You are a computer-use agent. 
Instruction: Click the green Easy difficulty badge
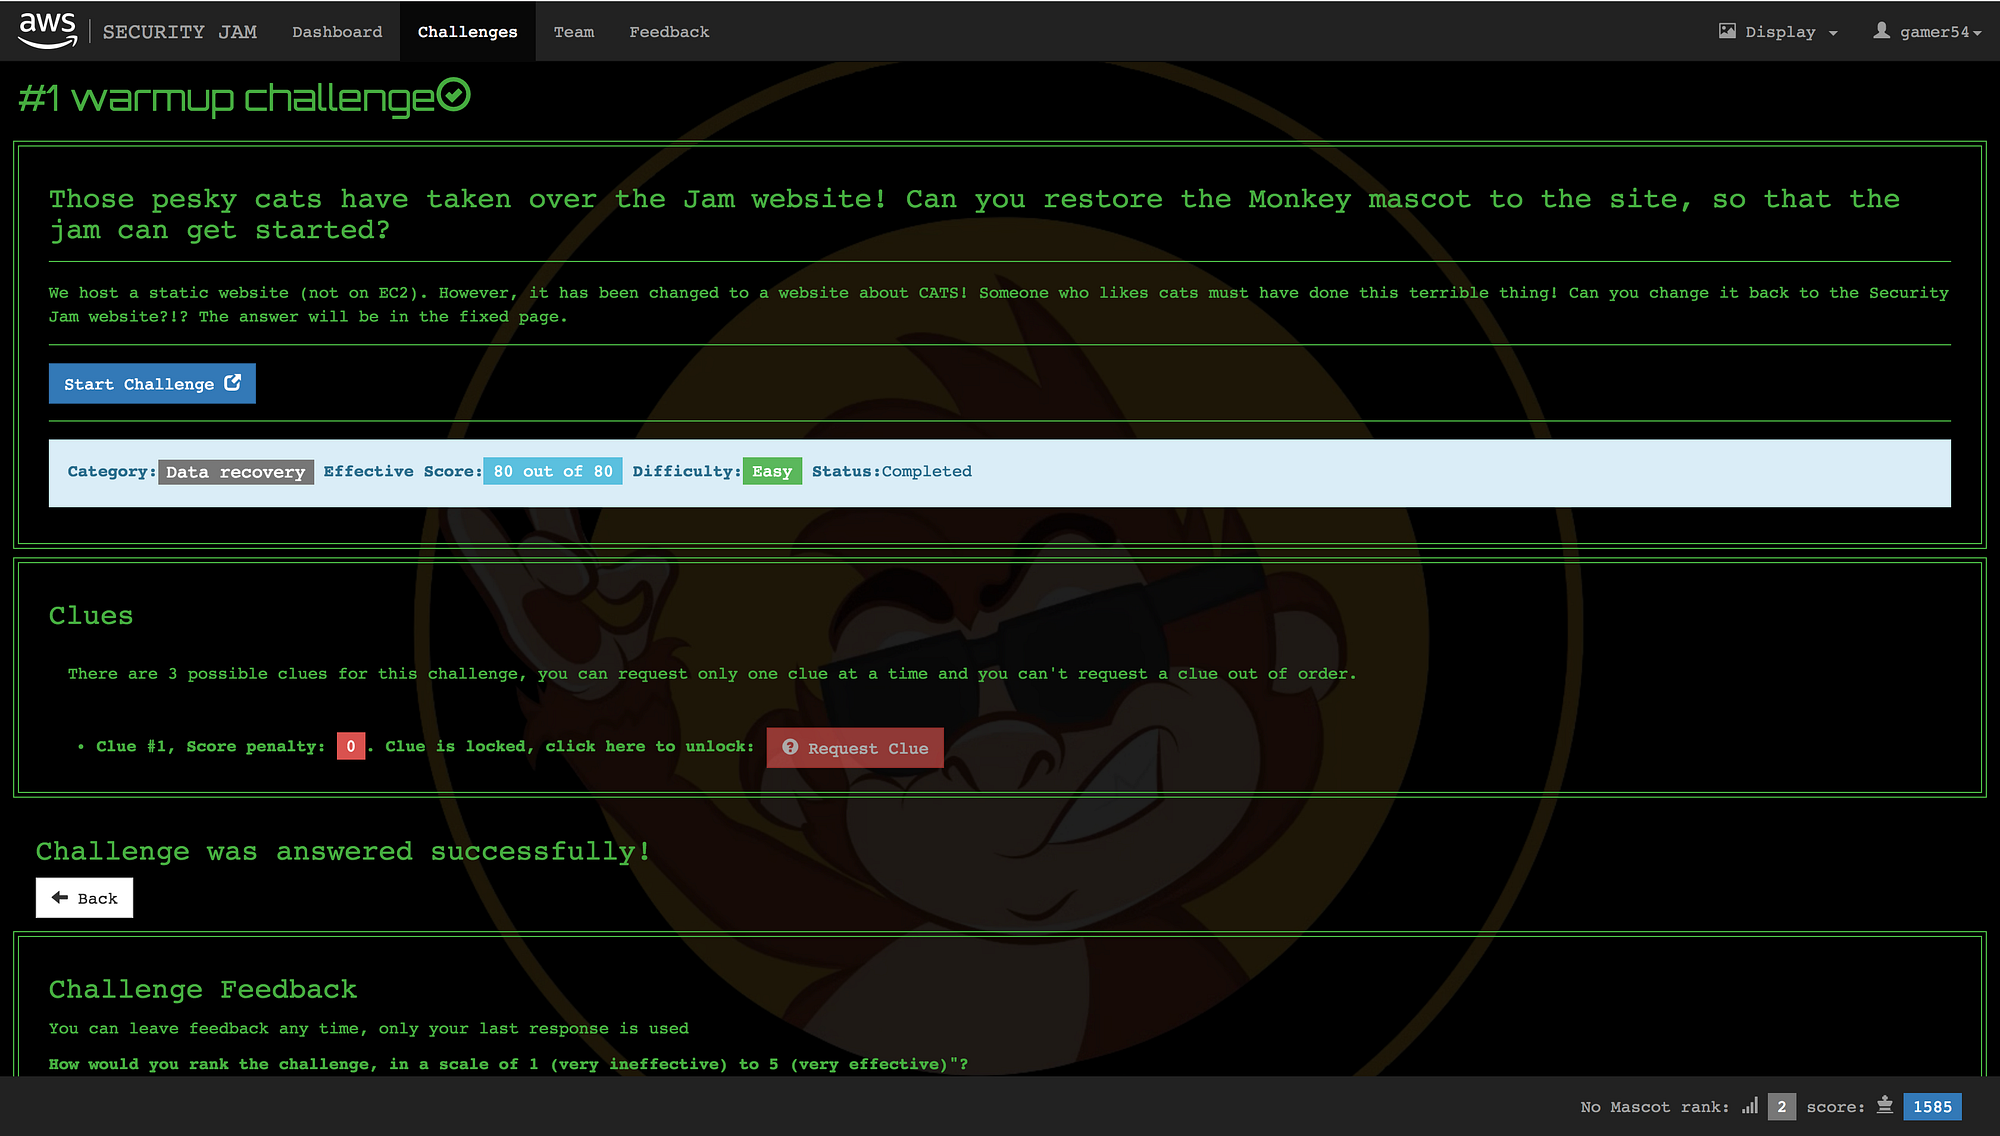(771, 472)
